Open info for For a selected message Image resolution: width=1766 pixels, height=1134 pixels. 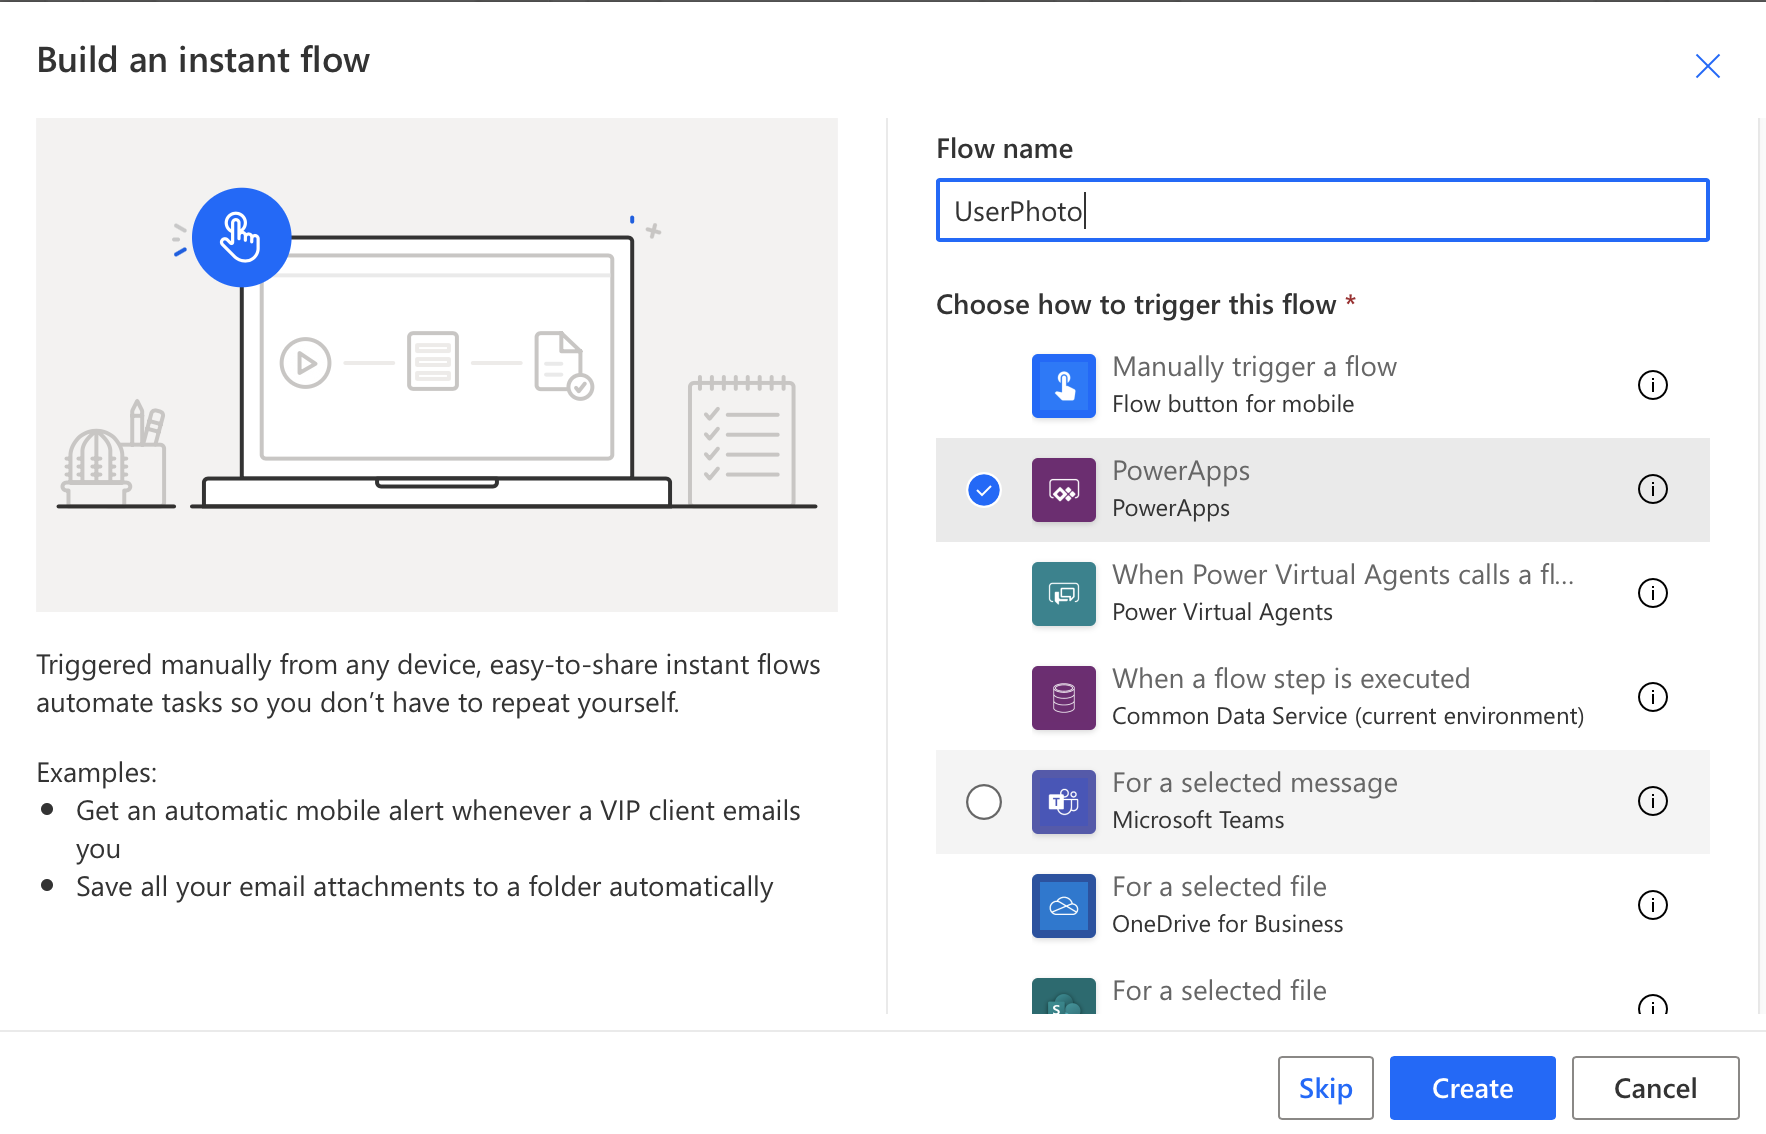pyautogui.click(x=1653, y=801)
